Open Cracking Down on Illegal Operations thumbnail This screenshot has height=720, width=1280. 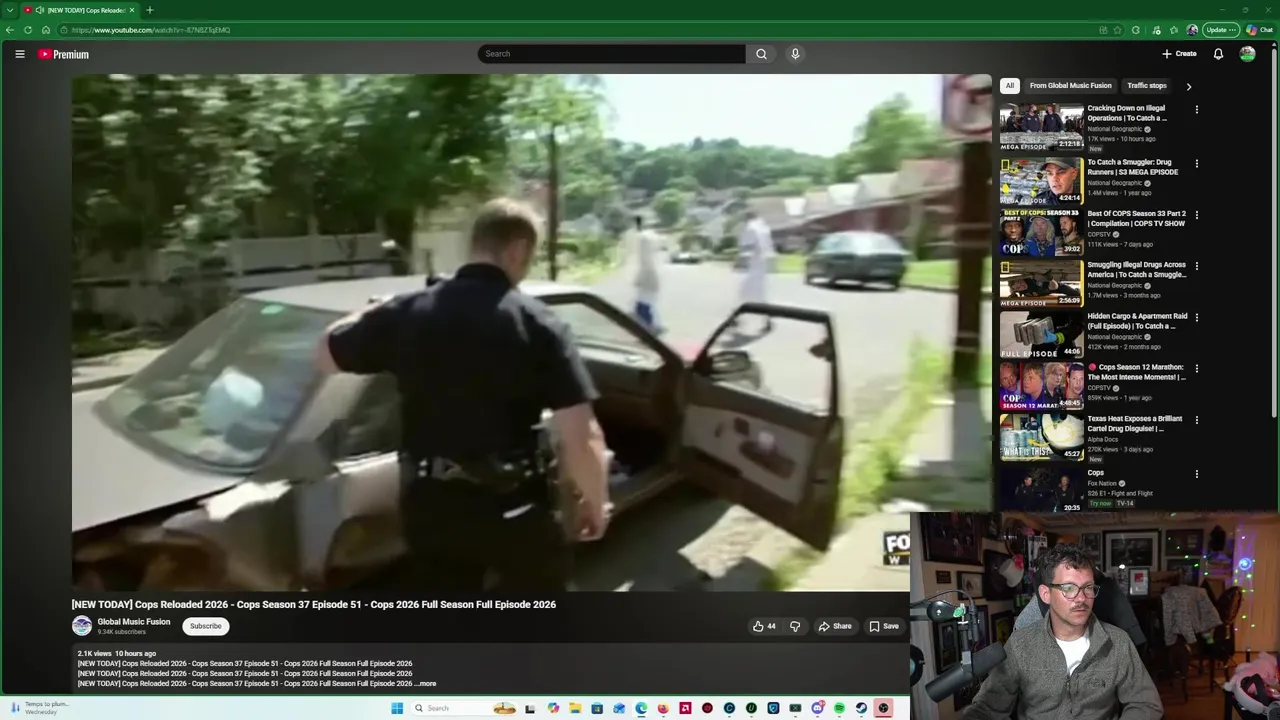pos(1041,127)
